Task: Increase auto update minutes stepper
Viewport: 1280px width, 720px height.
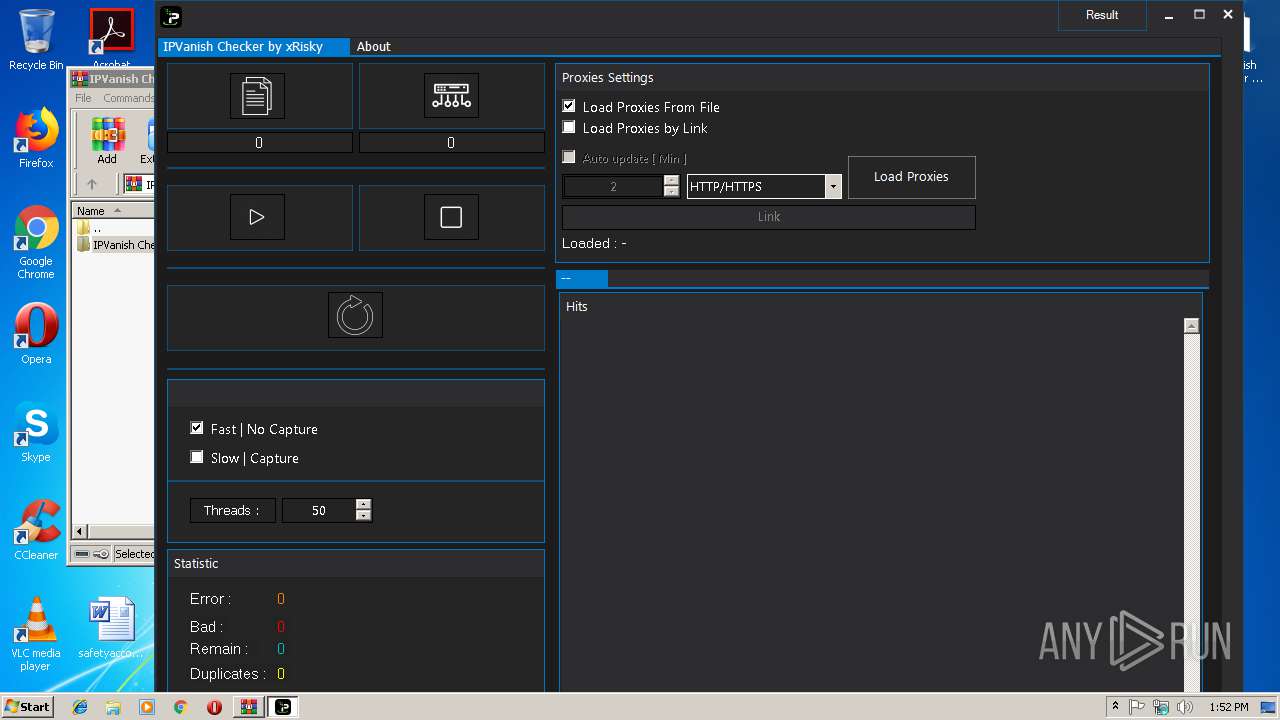Action: pos(671,181)
